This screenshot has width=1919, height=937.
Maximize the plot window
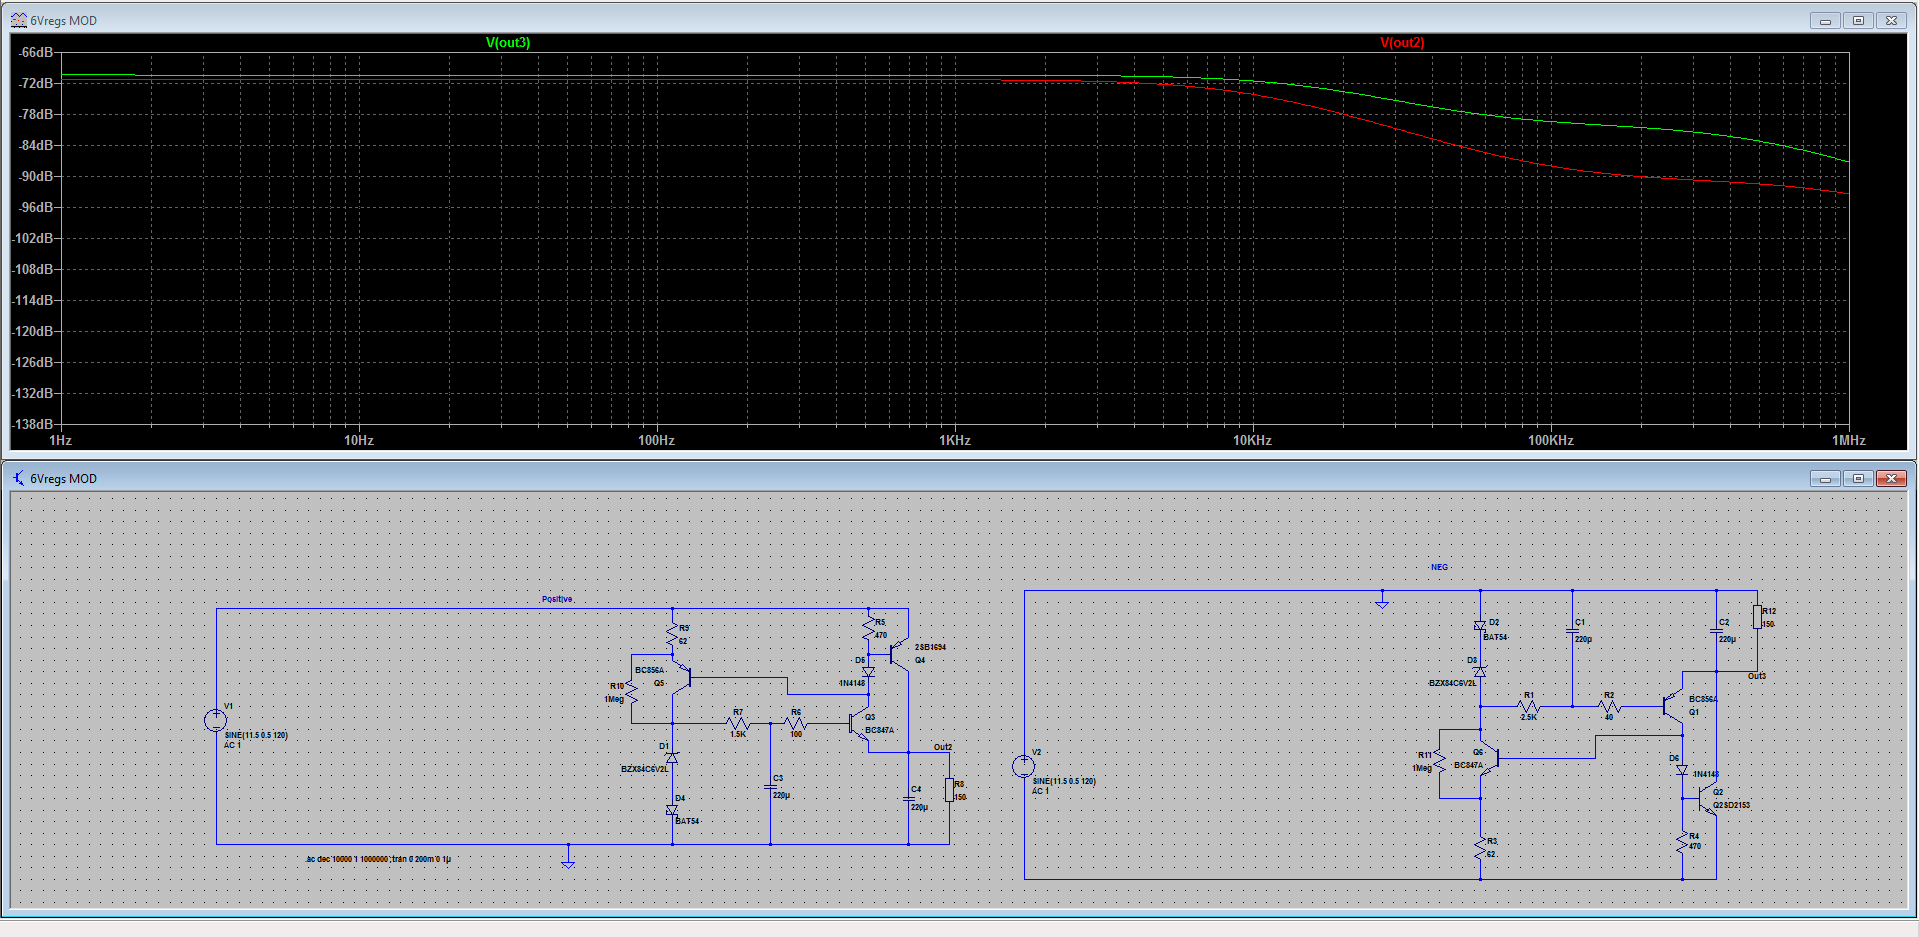tap(1858, 20)
